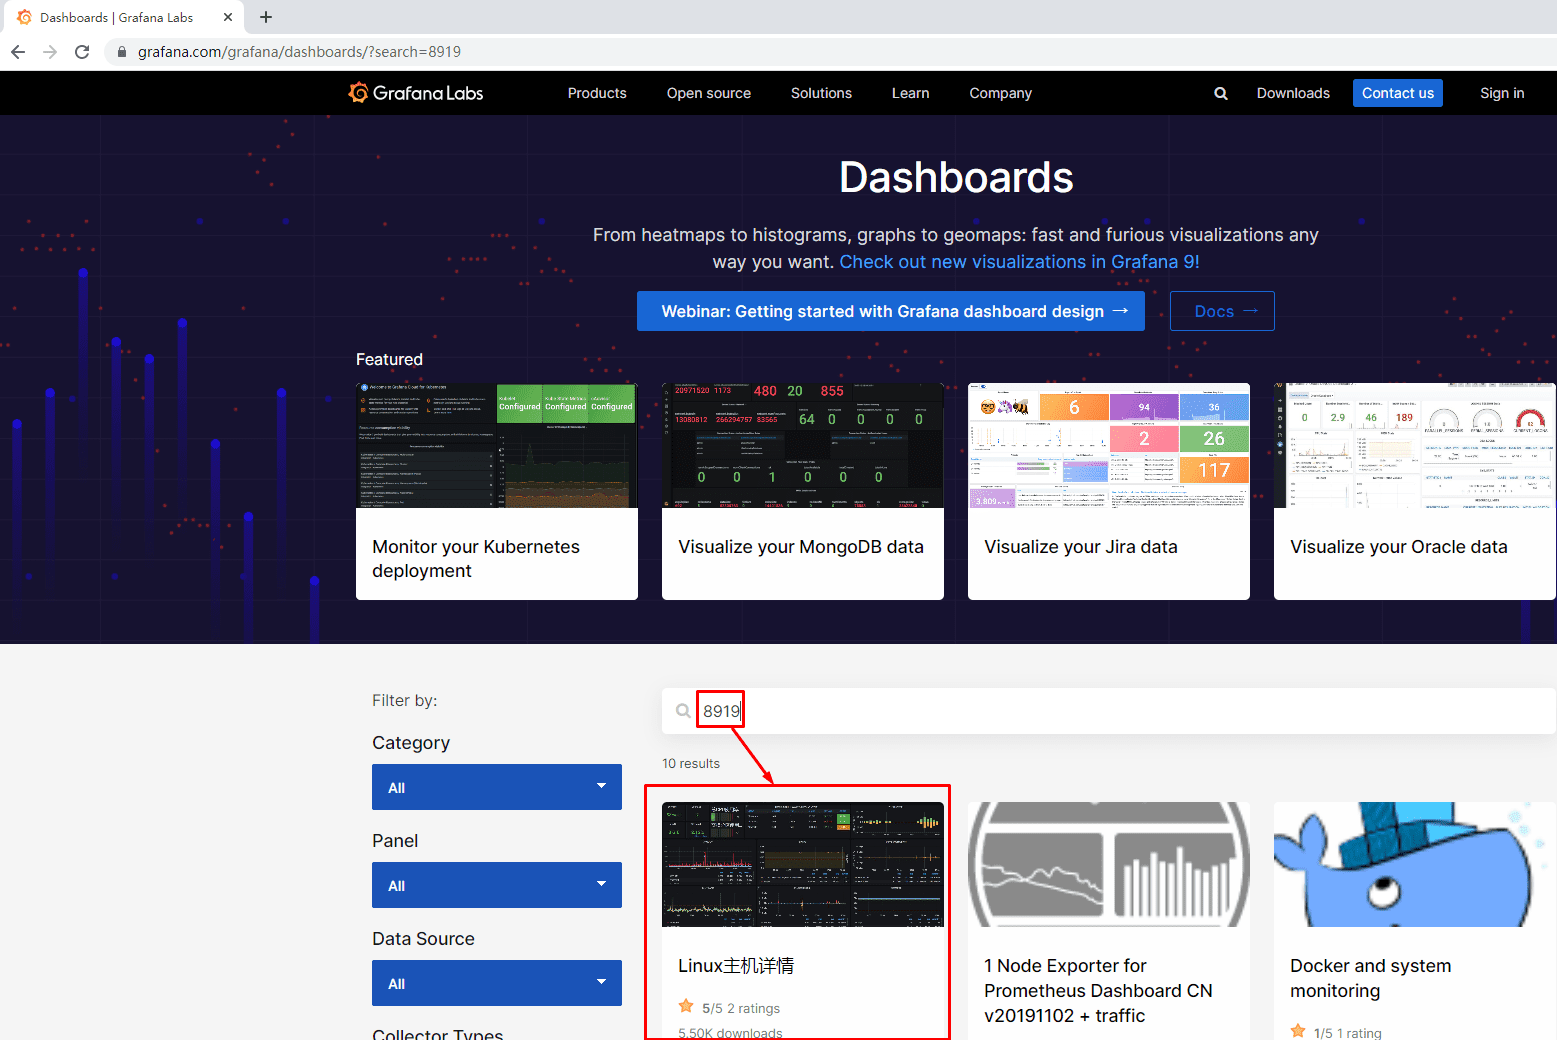Click the star rating icon on Linux主机详情
The image size is (1557, 1040).
click(x=686, y=1006)
